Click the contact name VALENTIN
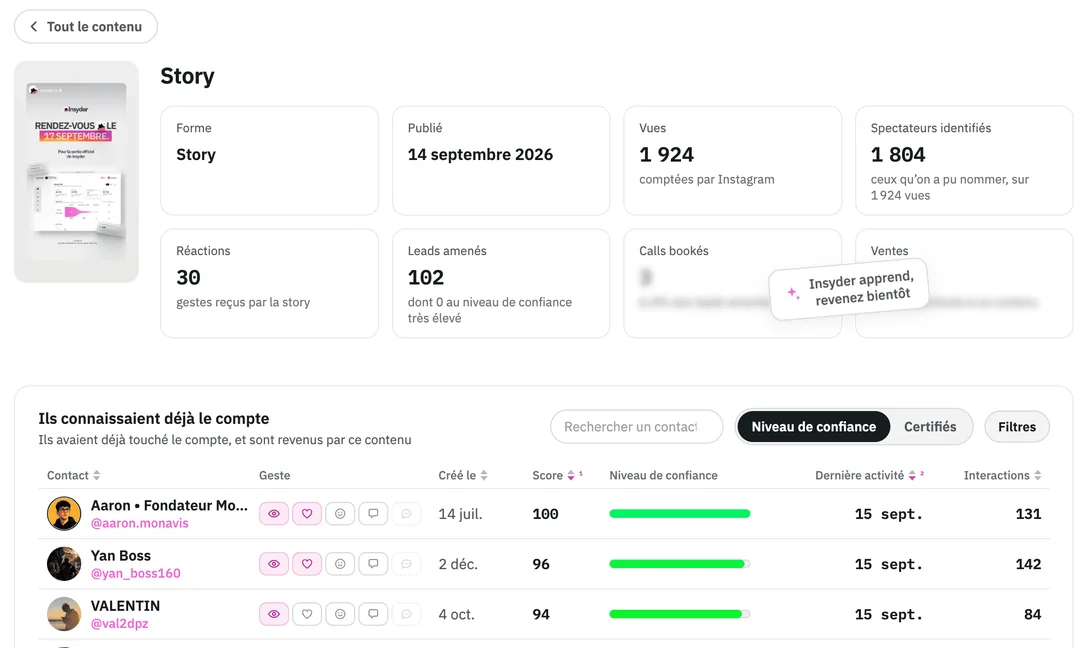This screenshot has width=1080, height=648. point(125,606)
